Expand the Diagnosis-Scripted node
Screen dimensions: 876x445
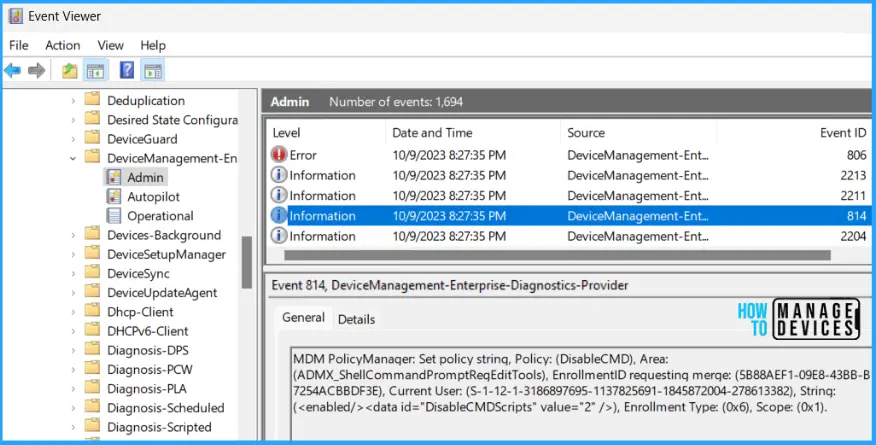click(73, 427)
